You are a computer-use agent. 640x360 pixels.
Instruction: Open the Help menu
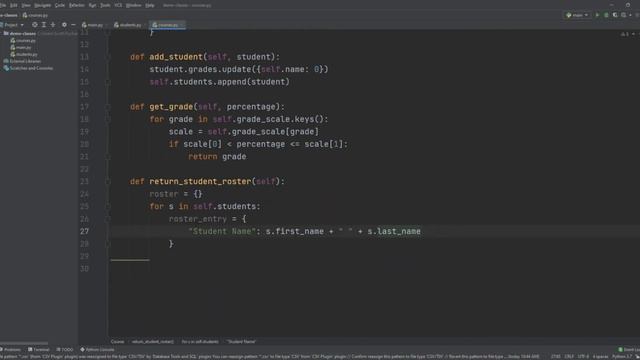tap(150, 5)
